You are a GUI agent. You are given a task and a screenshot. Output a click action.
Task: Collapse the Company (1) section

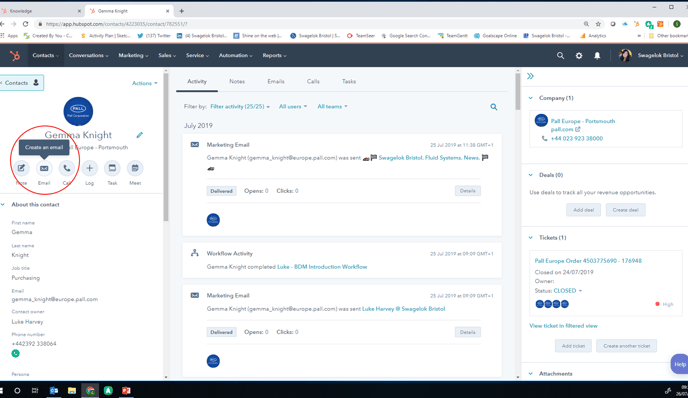[x=530, y=98]
